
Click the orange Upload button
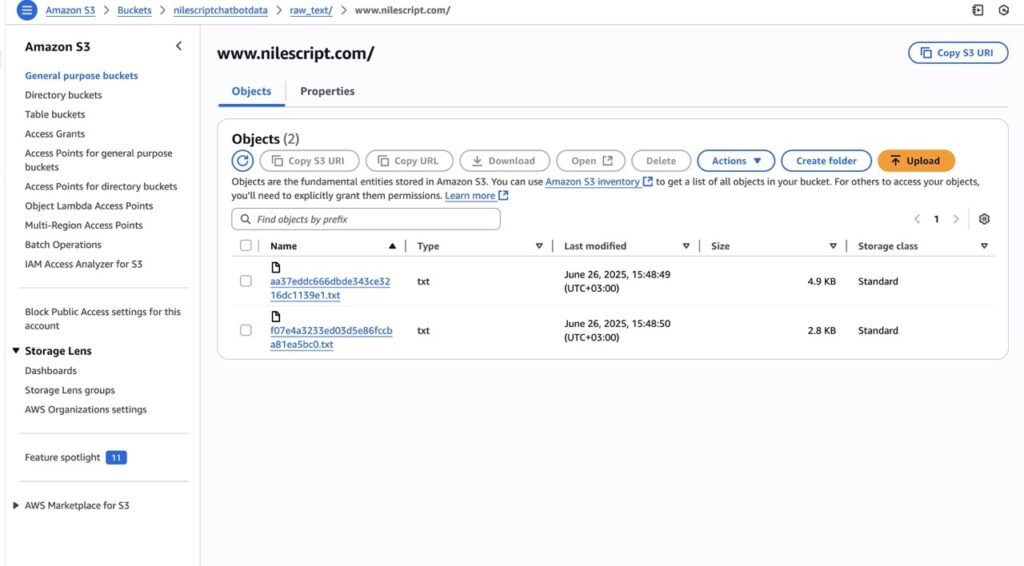(x=915, y=161)
